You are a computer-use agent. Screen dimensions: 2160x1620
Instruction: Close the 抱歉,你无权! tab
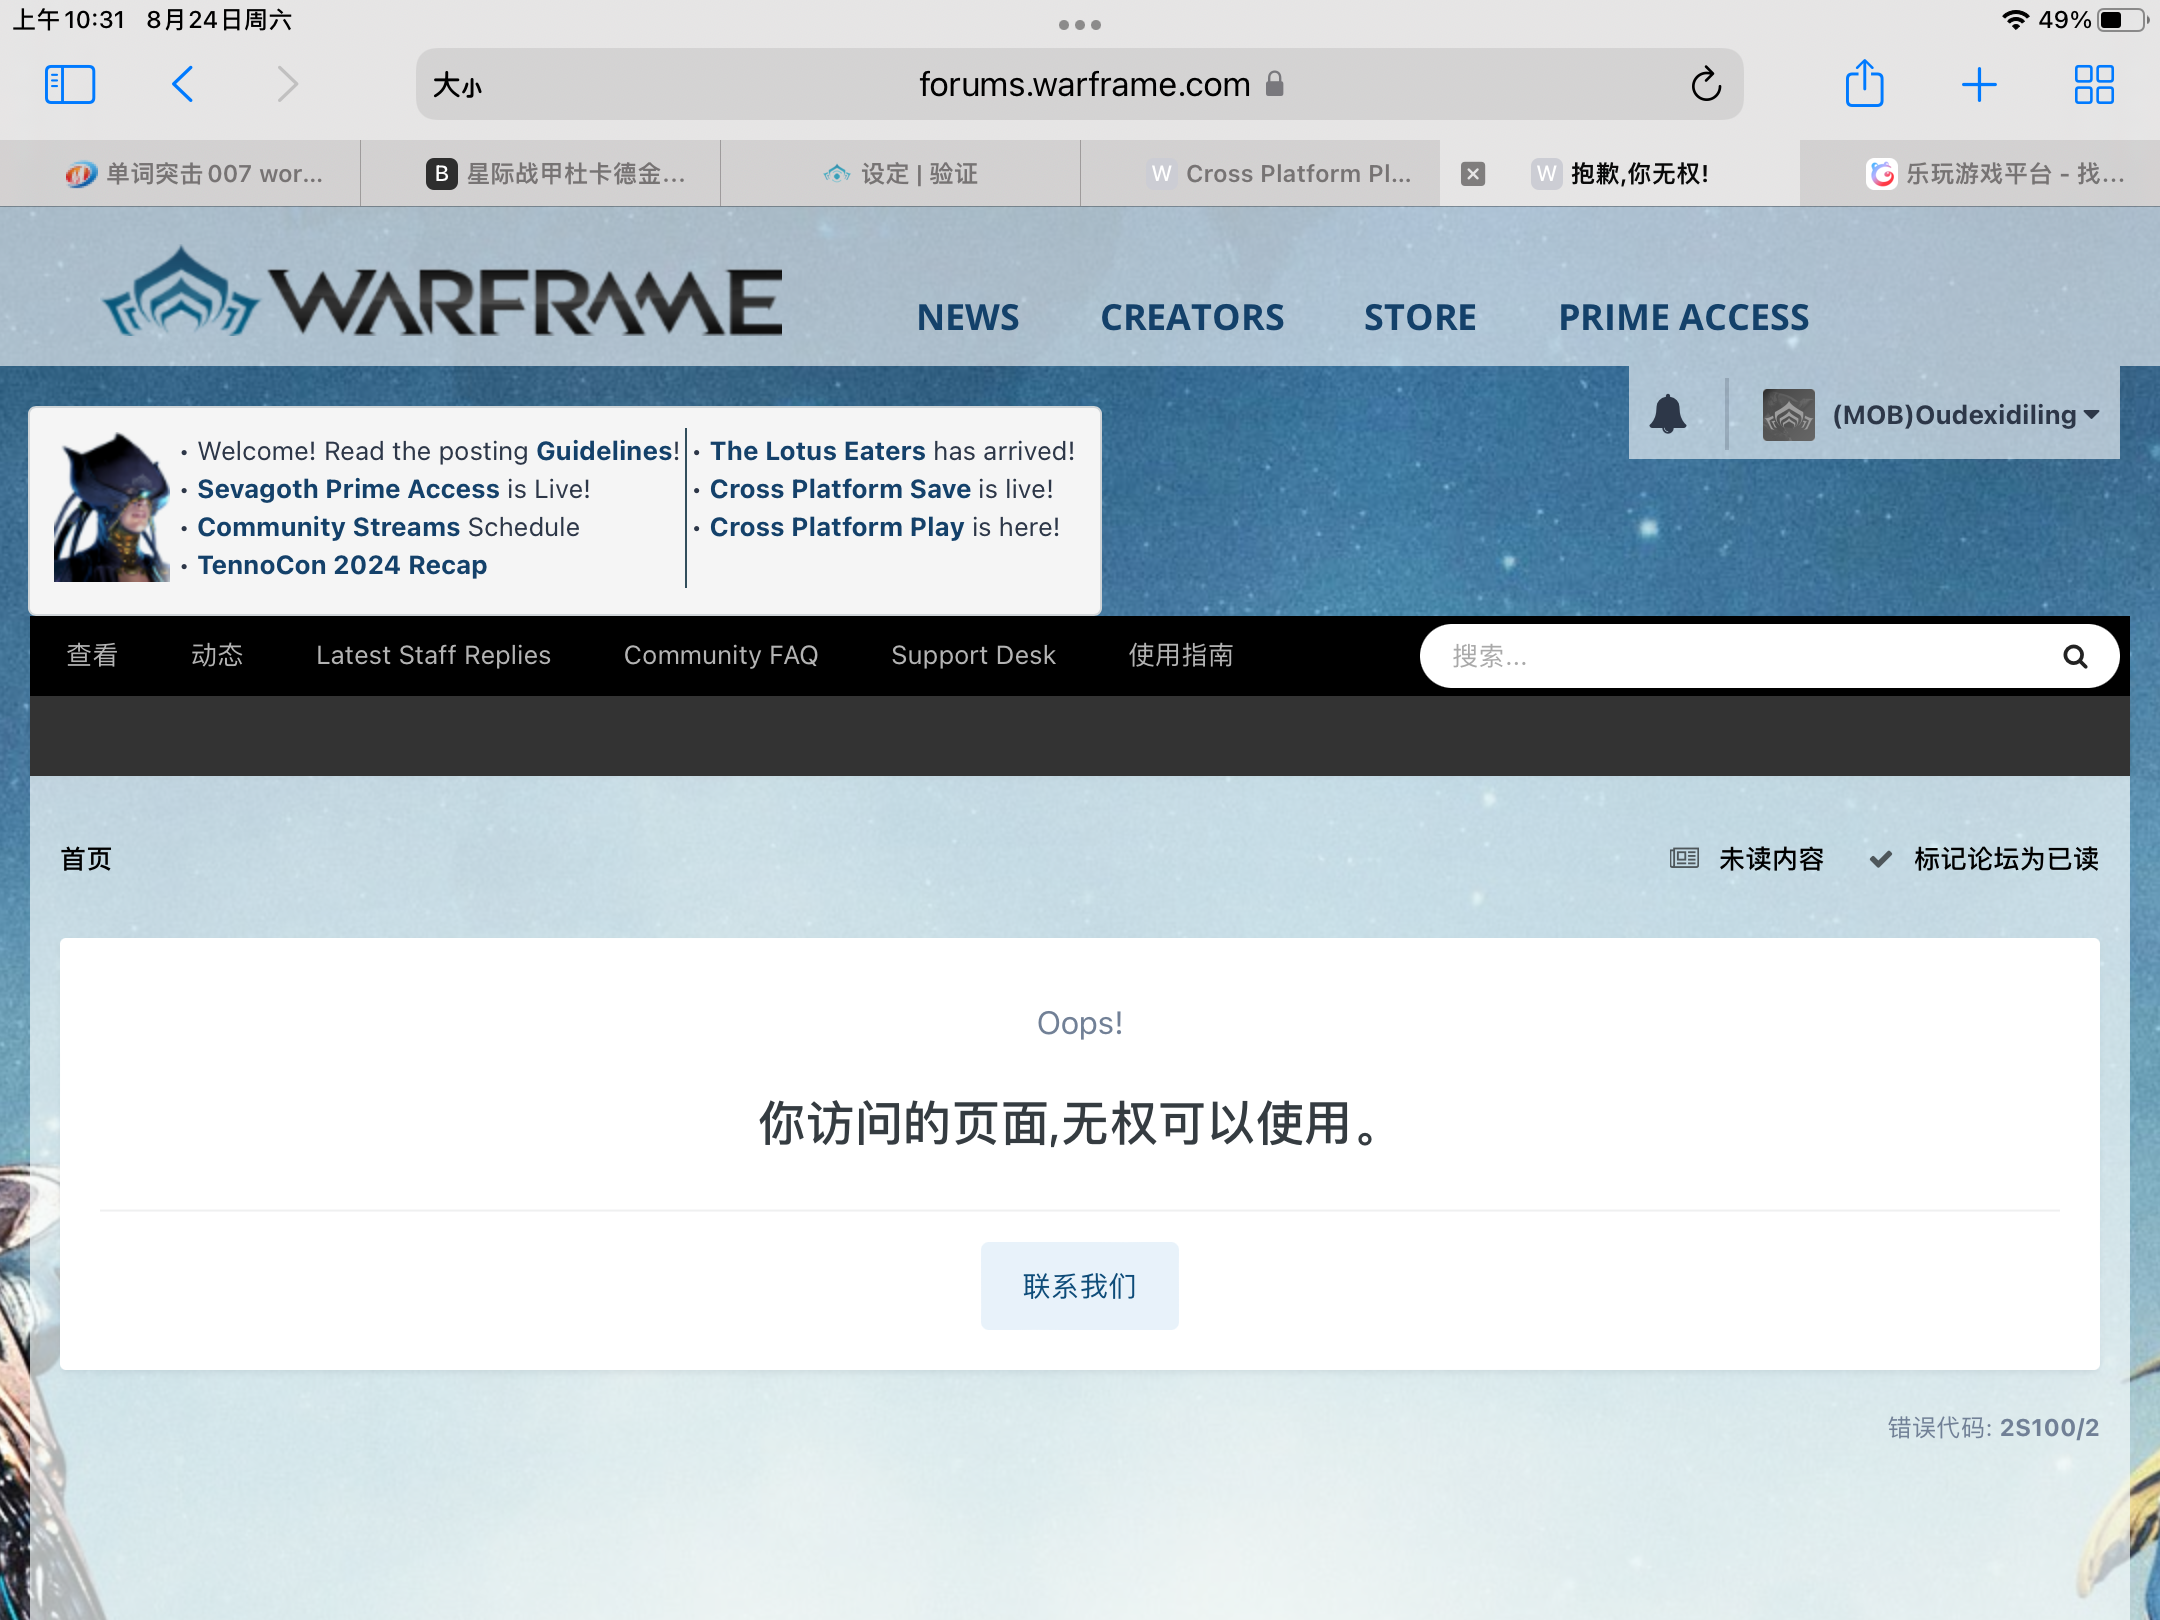pos(1472,174)
